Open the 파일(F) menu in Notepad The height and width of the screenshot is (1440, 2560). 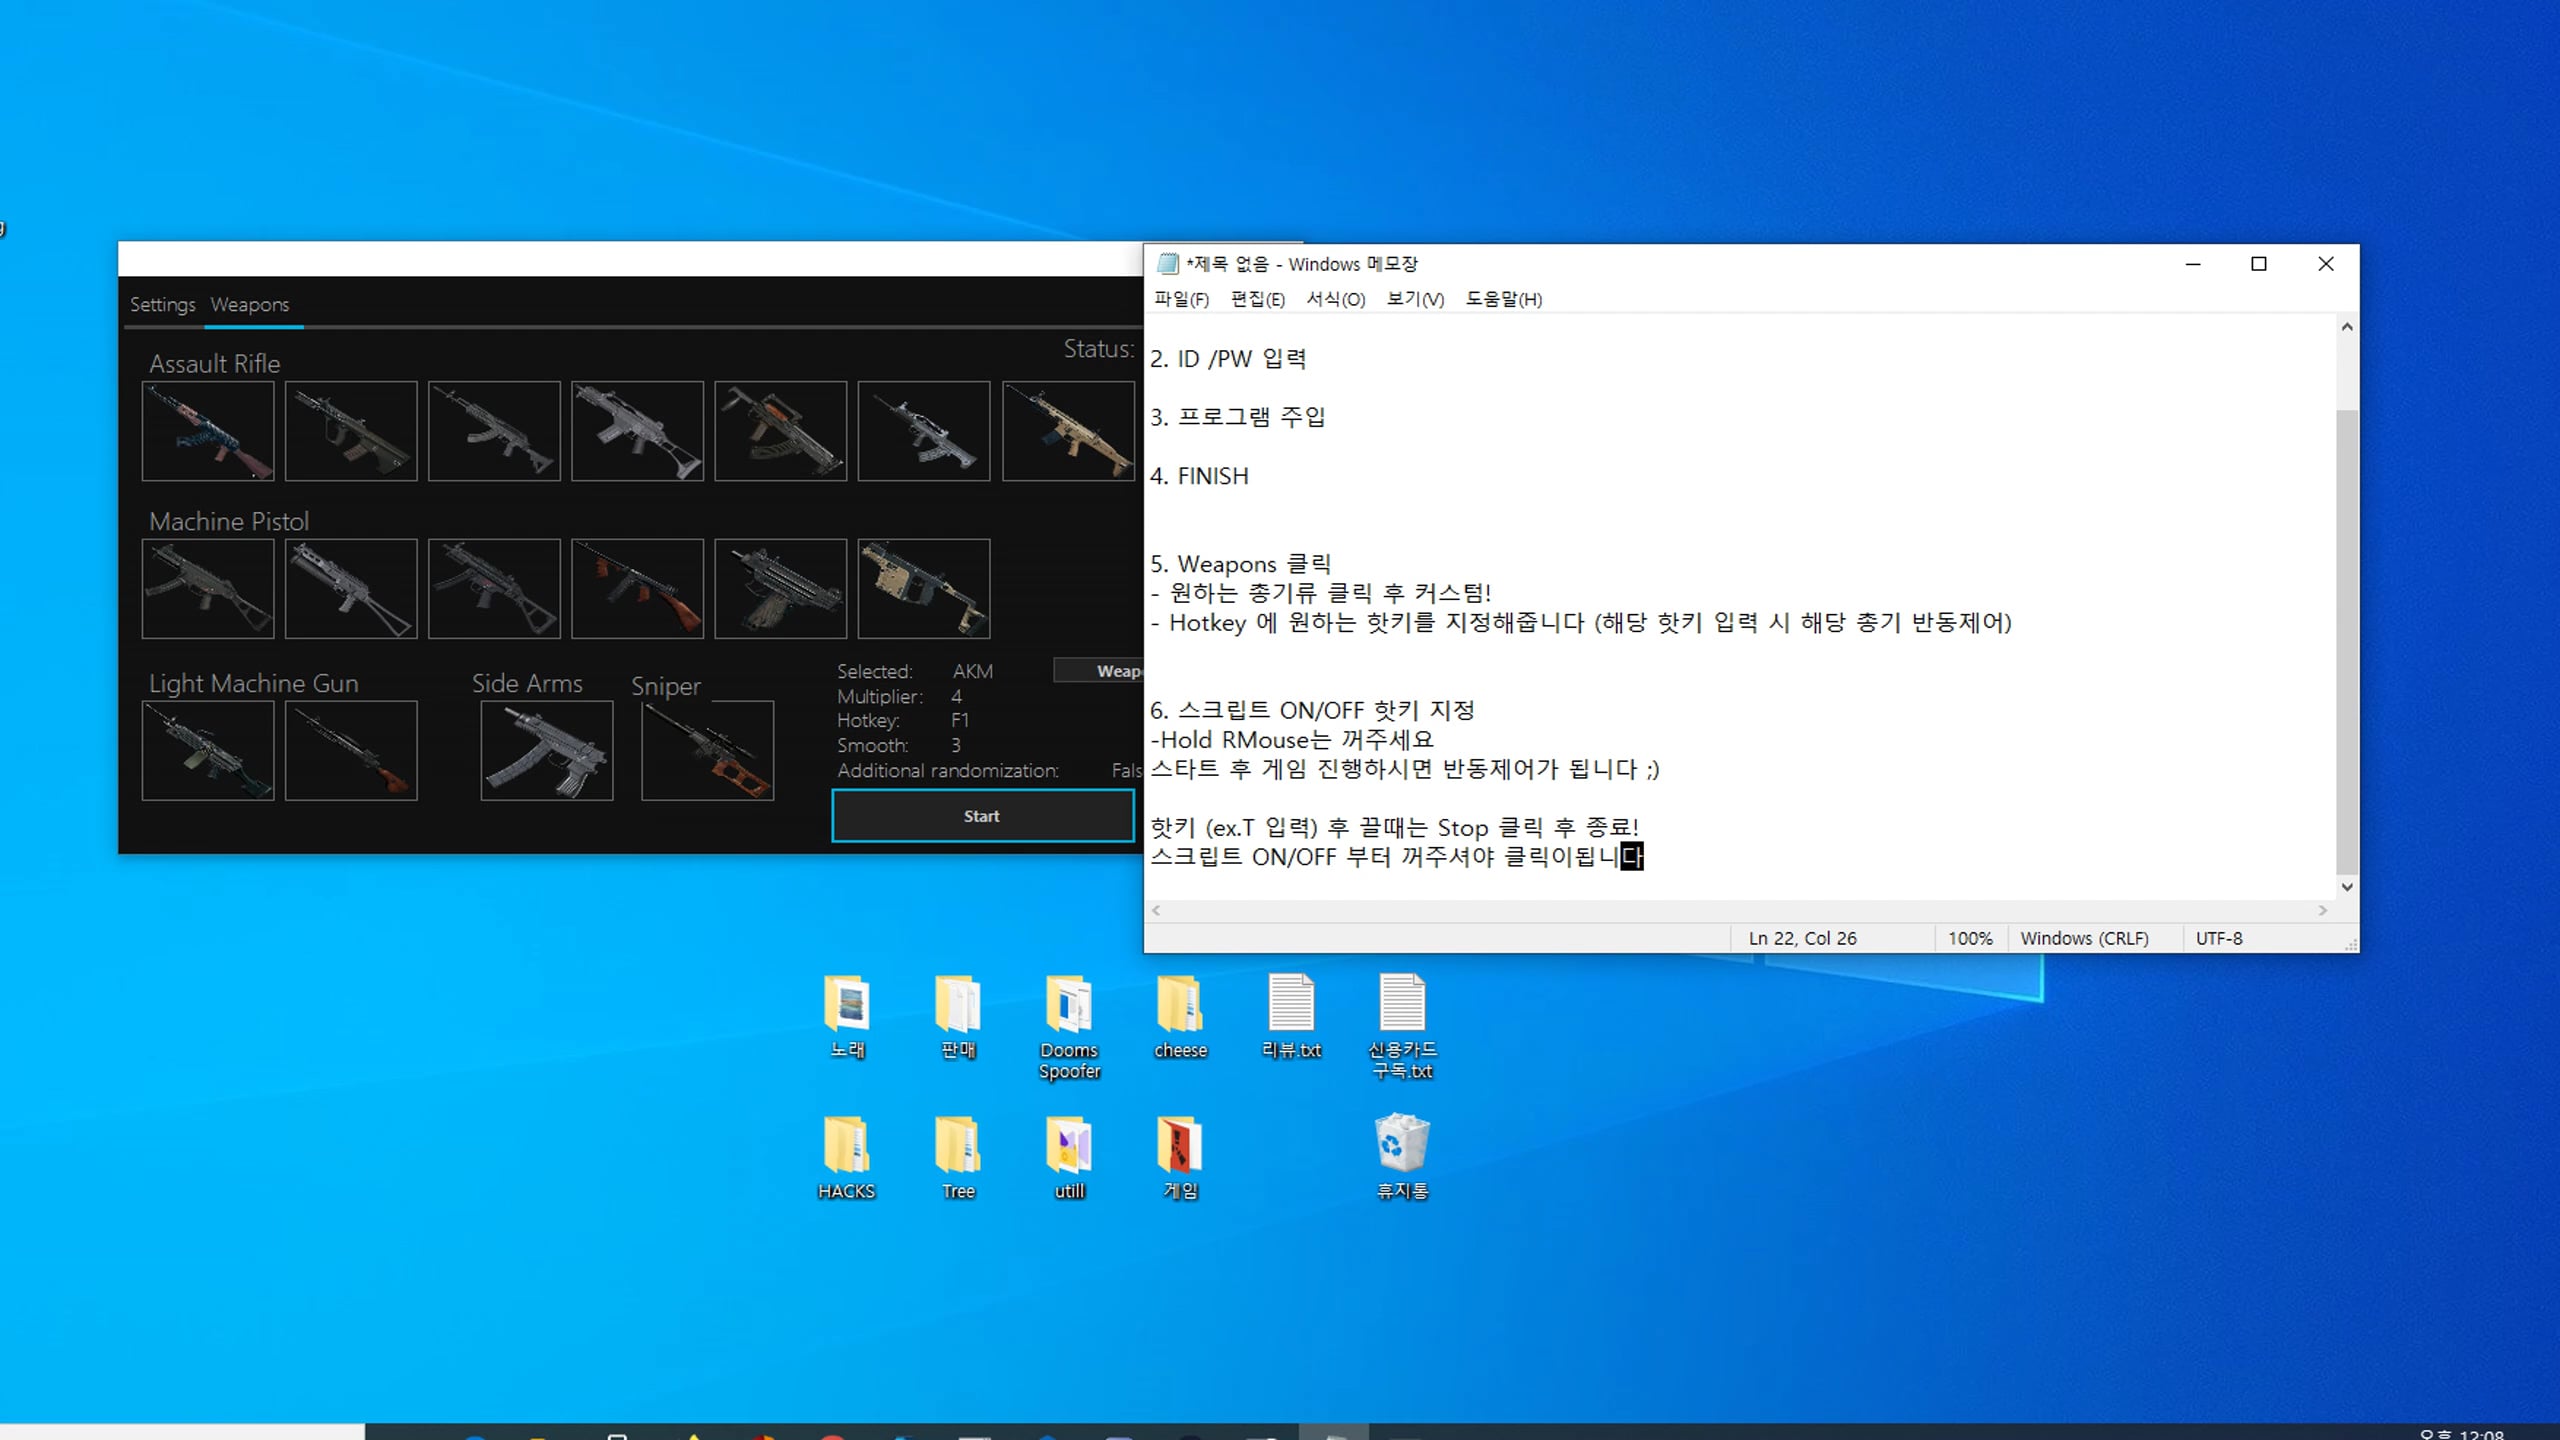[x=1181, y=299]
